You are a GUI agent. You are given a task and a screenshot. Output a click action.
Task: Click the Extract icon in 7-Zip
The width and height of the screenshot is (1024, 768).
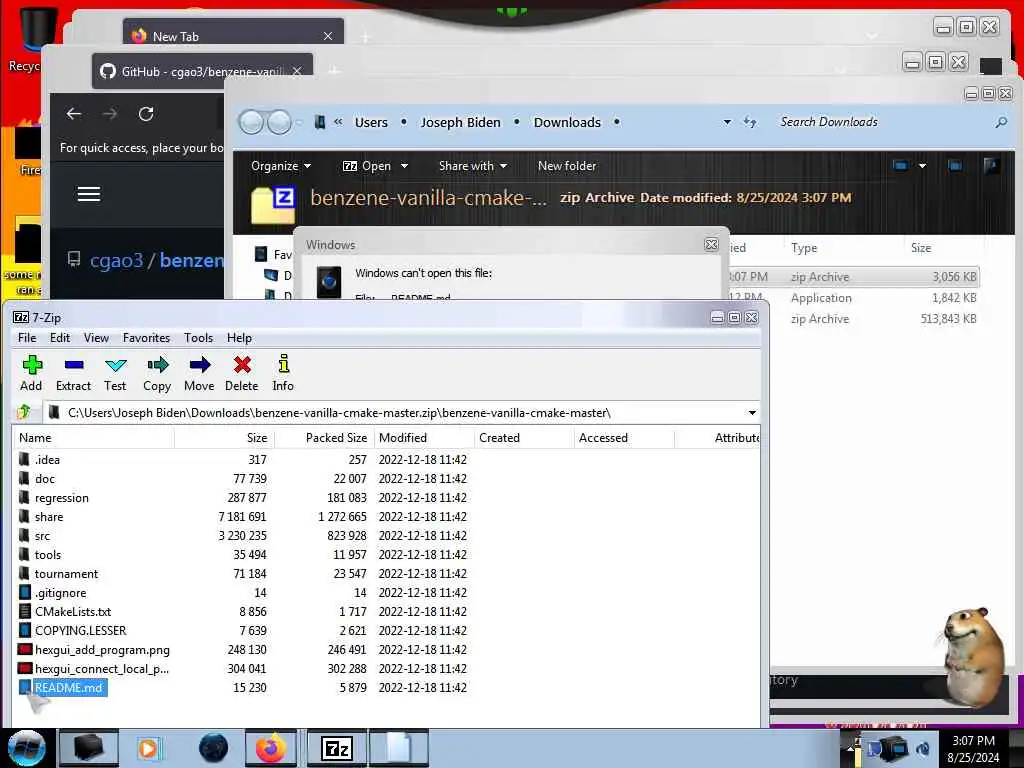tap(74, 364)
